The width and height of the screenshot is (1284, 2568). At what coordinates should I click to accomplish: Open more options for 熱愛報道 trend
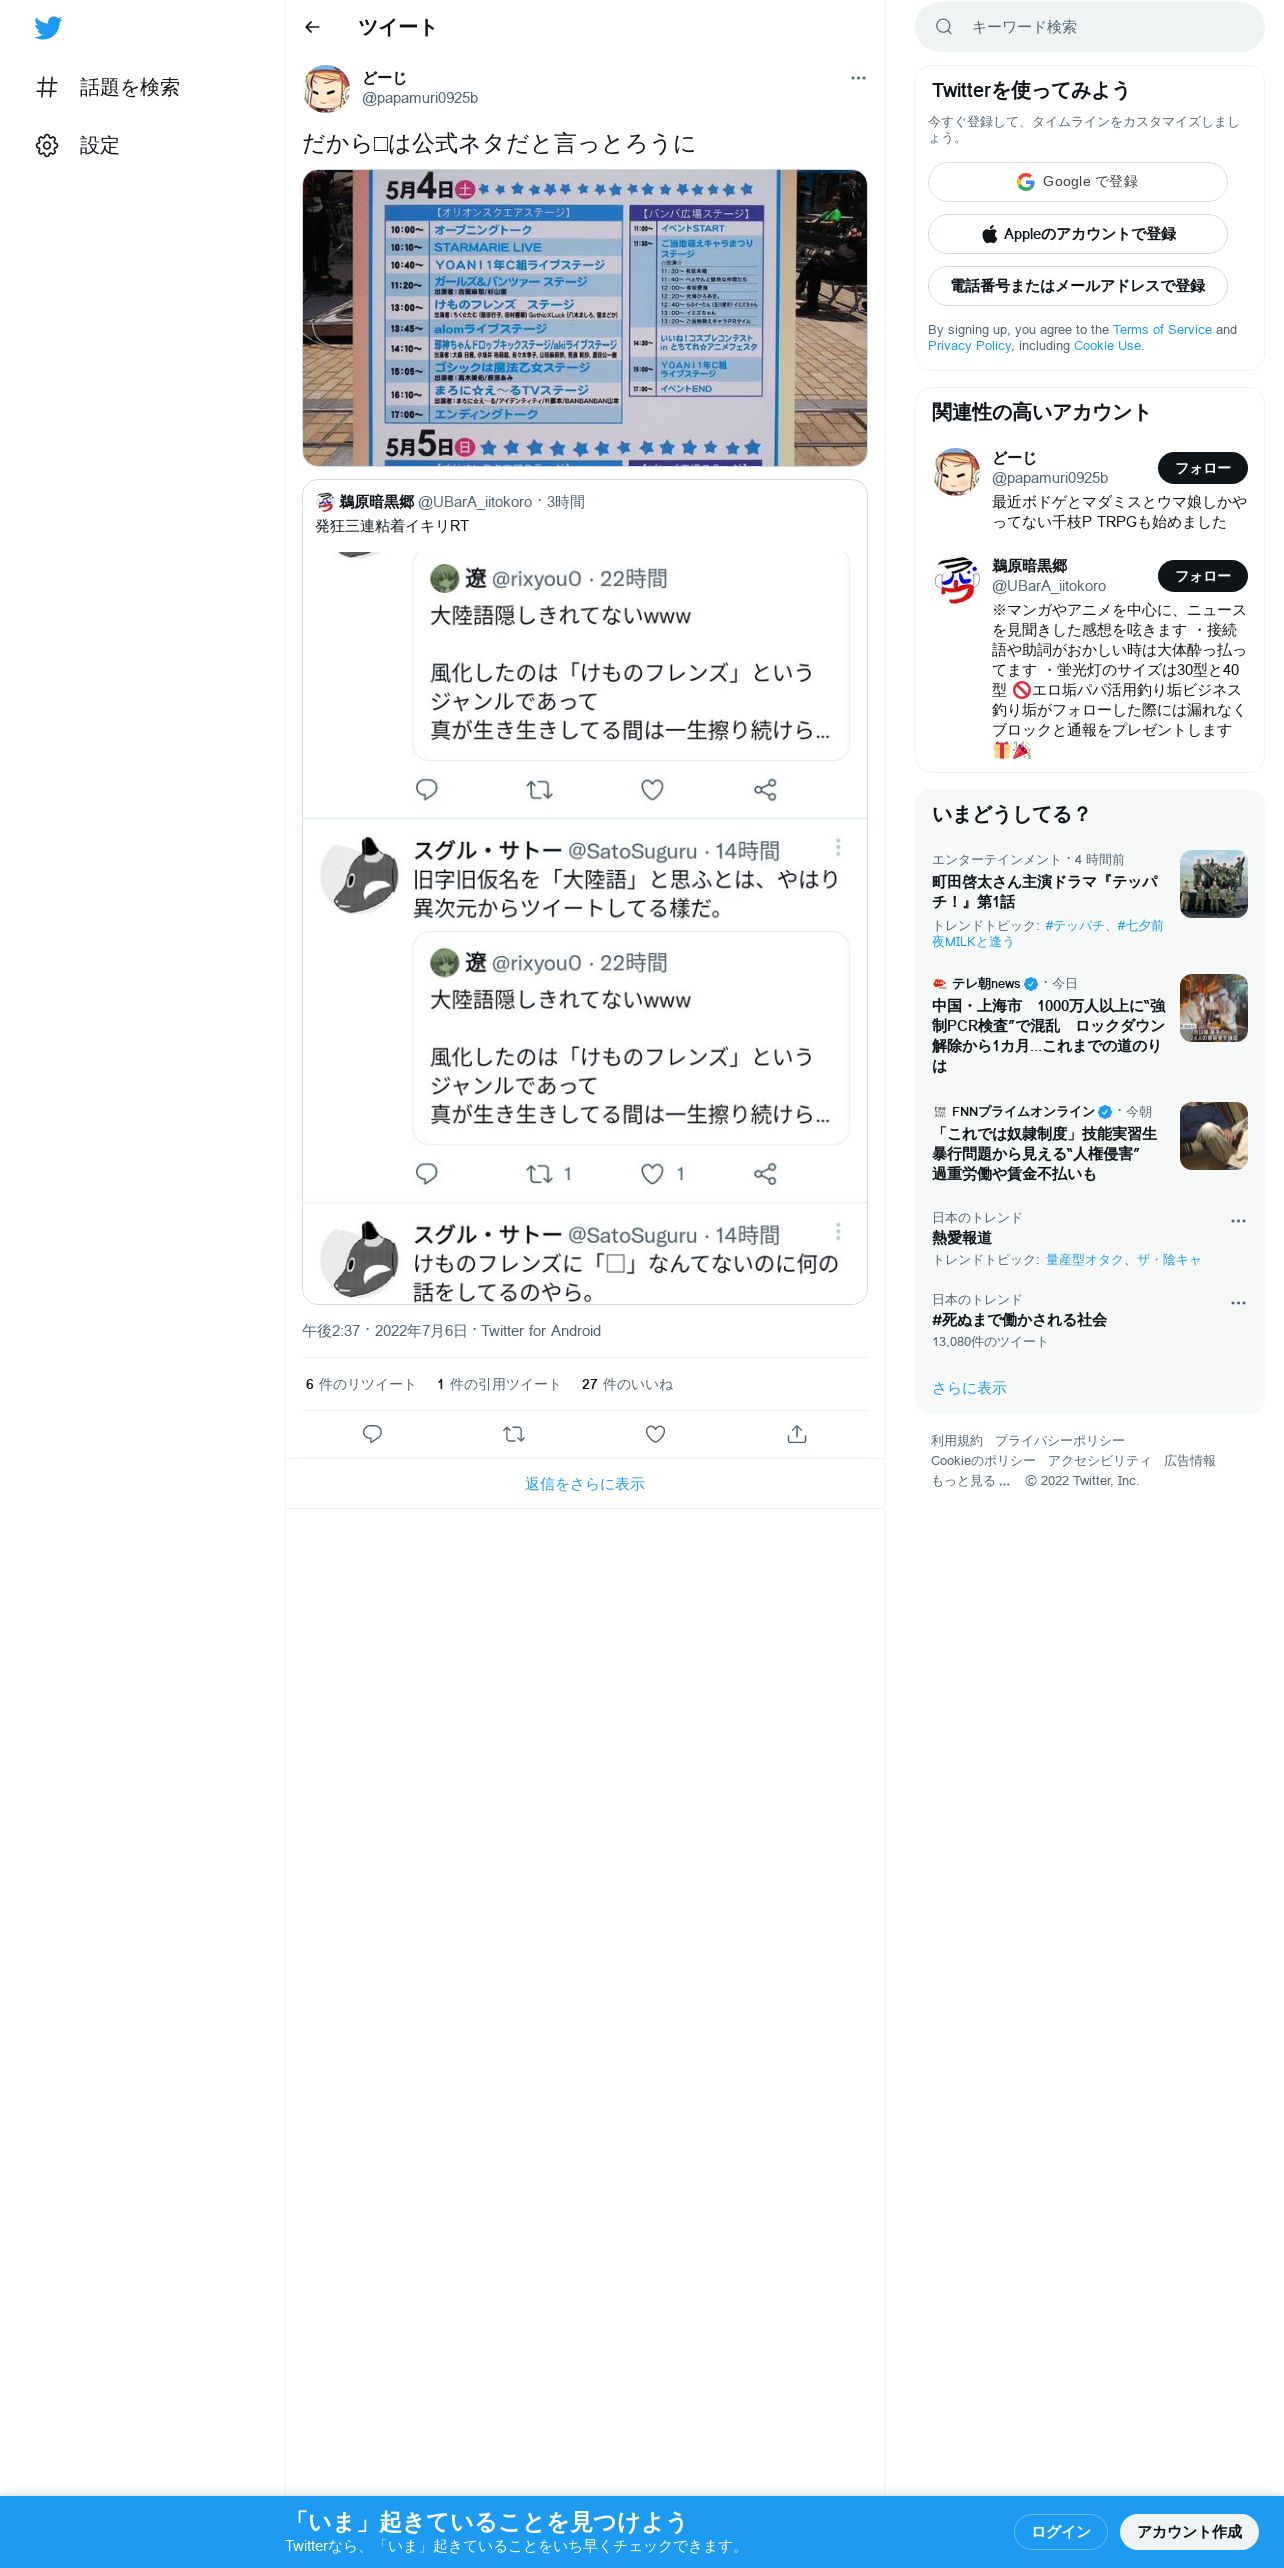tap(1238, 1221)
